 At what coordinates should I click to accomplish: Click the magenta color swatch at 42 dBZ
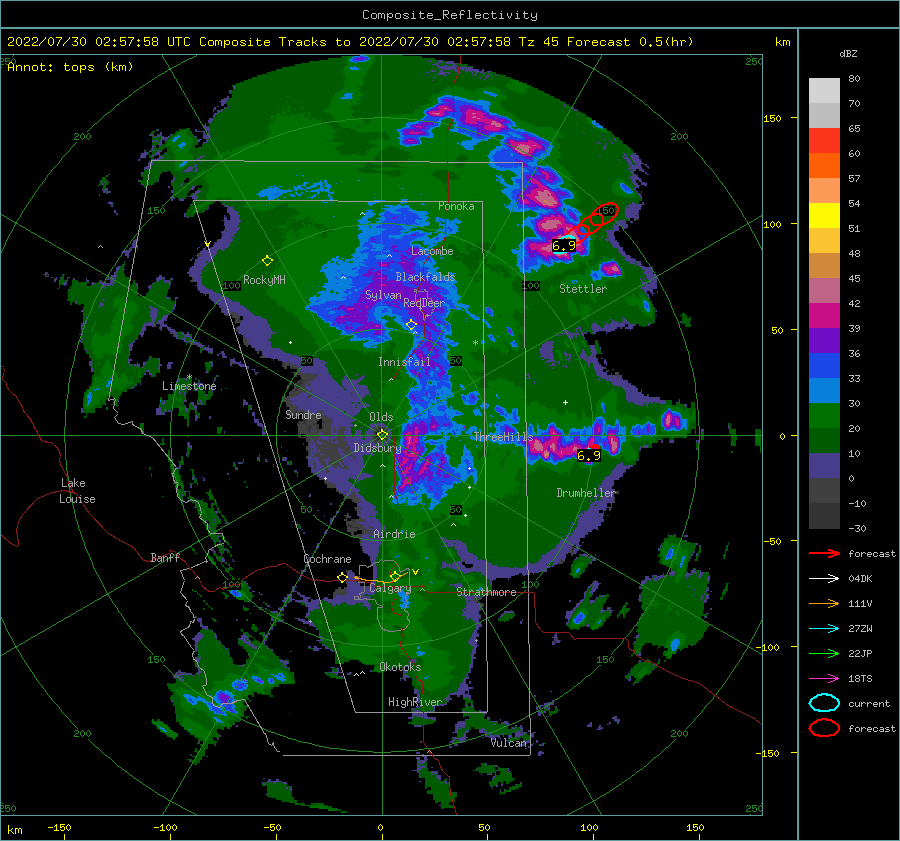click(824, 316)
